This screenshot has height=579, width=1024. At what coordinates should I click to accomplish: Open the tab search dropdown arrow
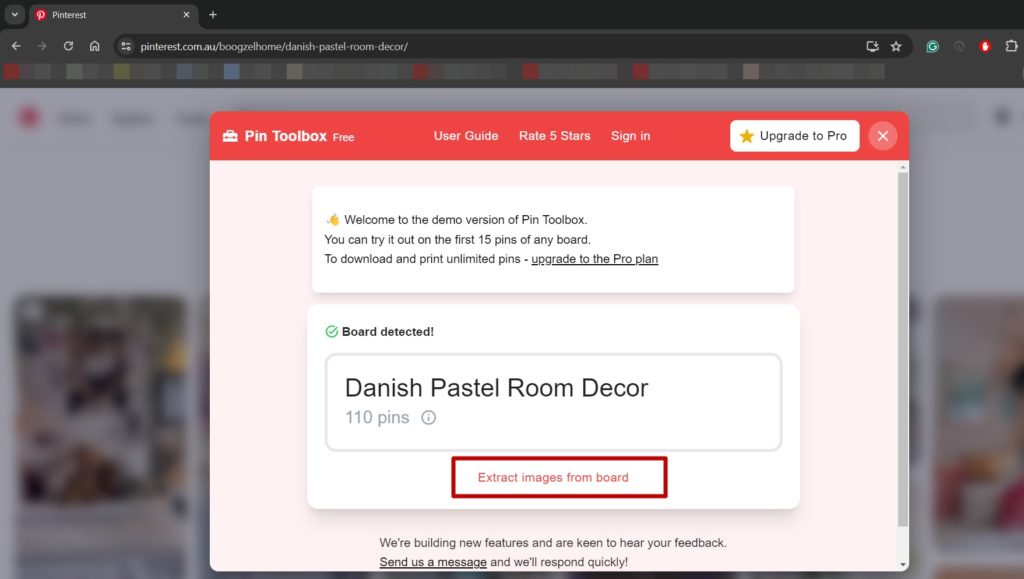pyautogui.click(x=14, y=14)
